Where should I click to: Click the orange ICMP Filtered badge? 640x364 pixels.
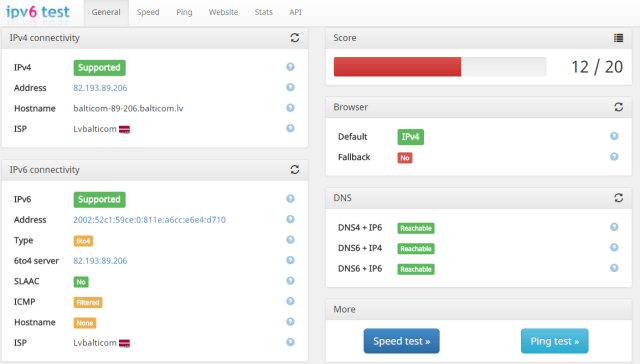[x=88, y=302]
